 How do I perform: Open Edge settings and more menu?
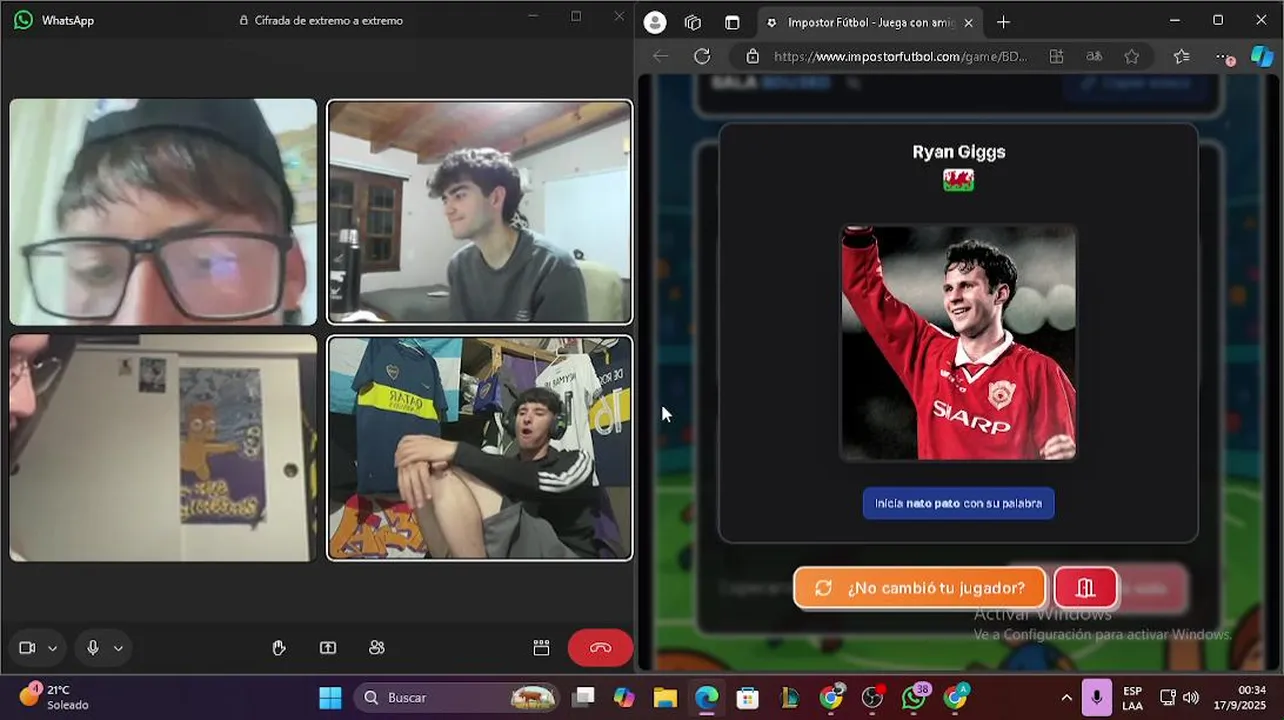1225,56
